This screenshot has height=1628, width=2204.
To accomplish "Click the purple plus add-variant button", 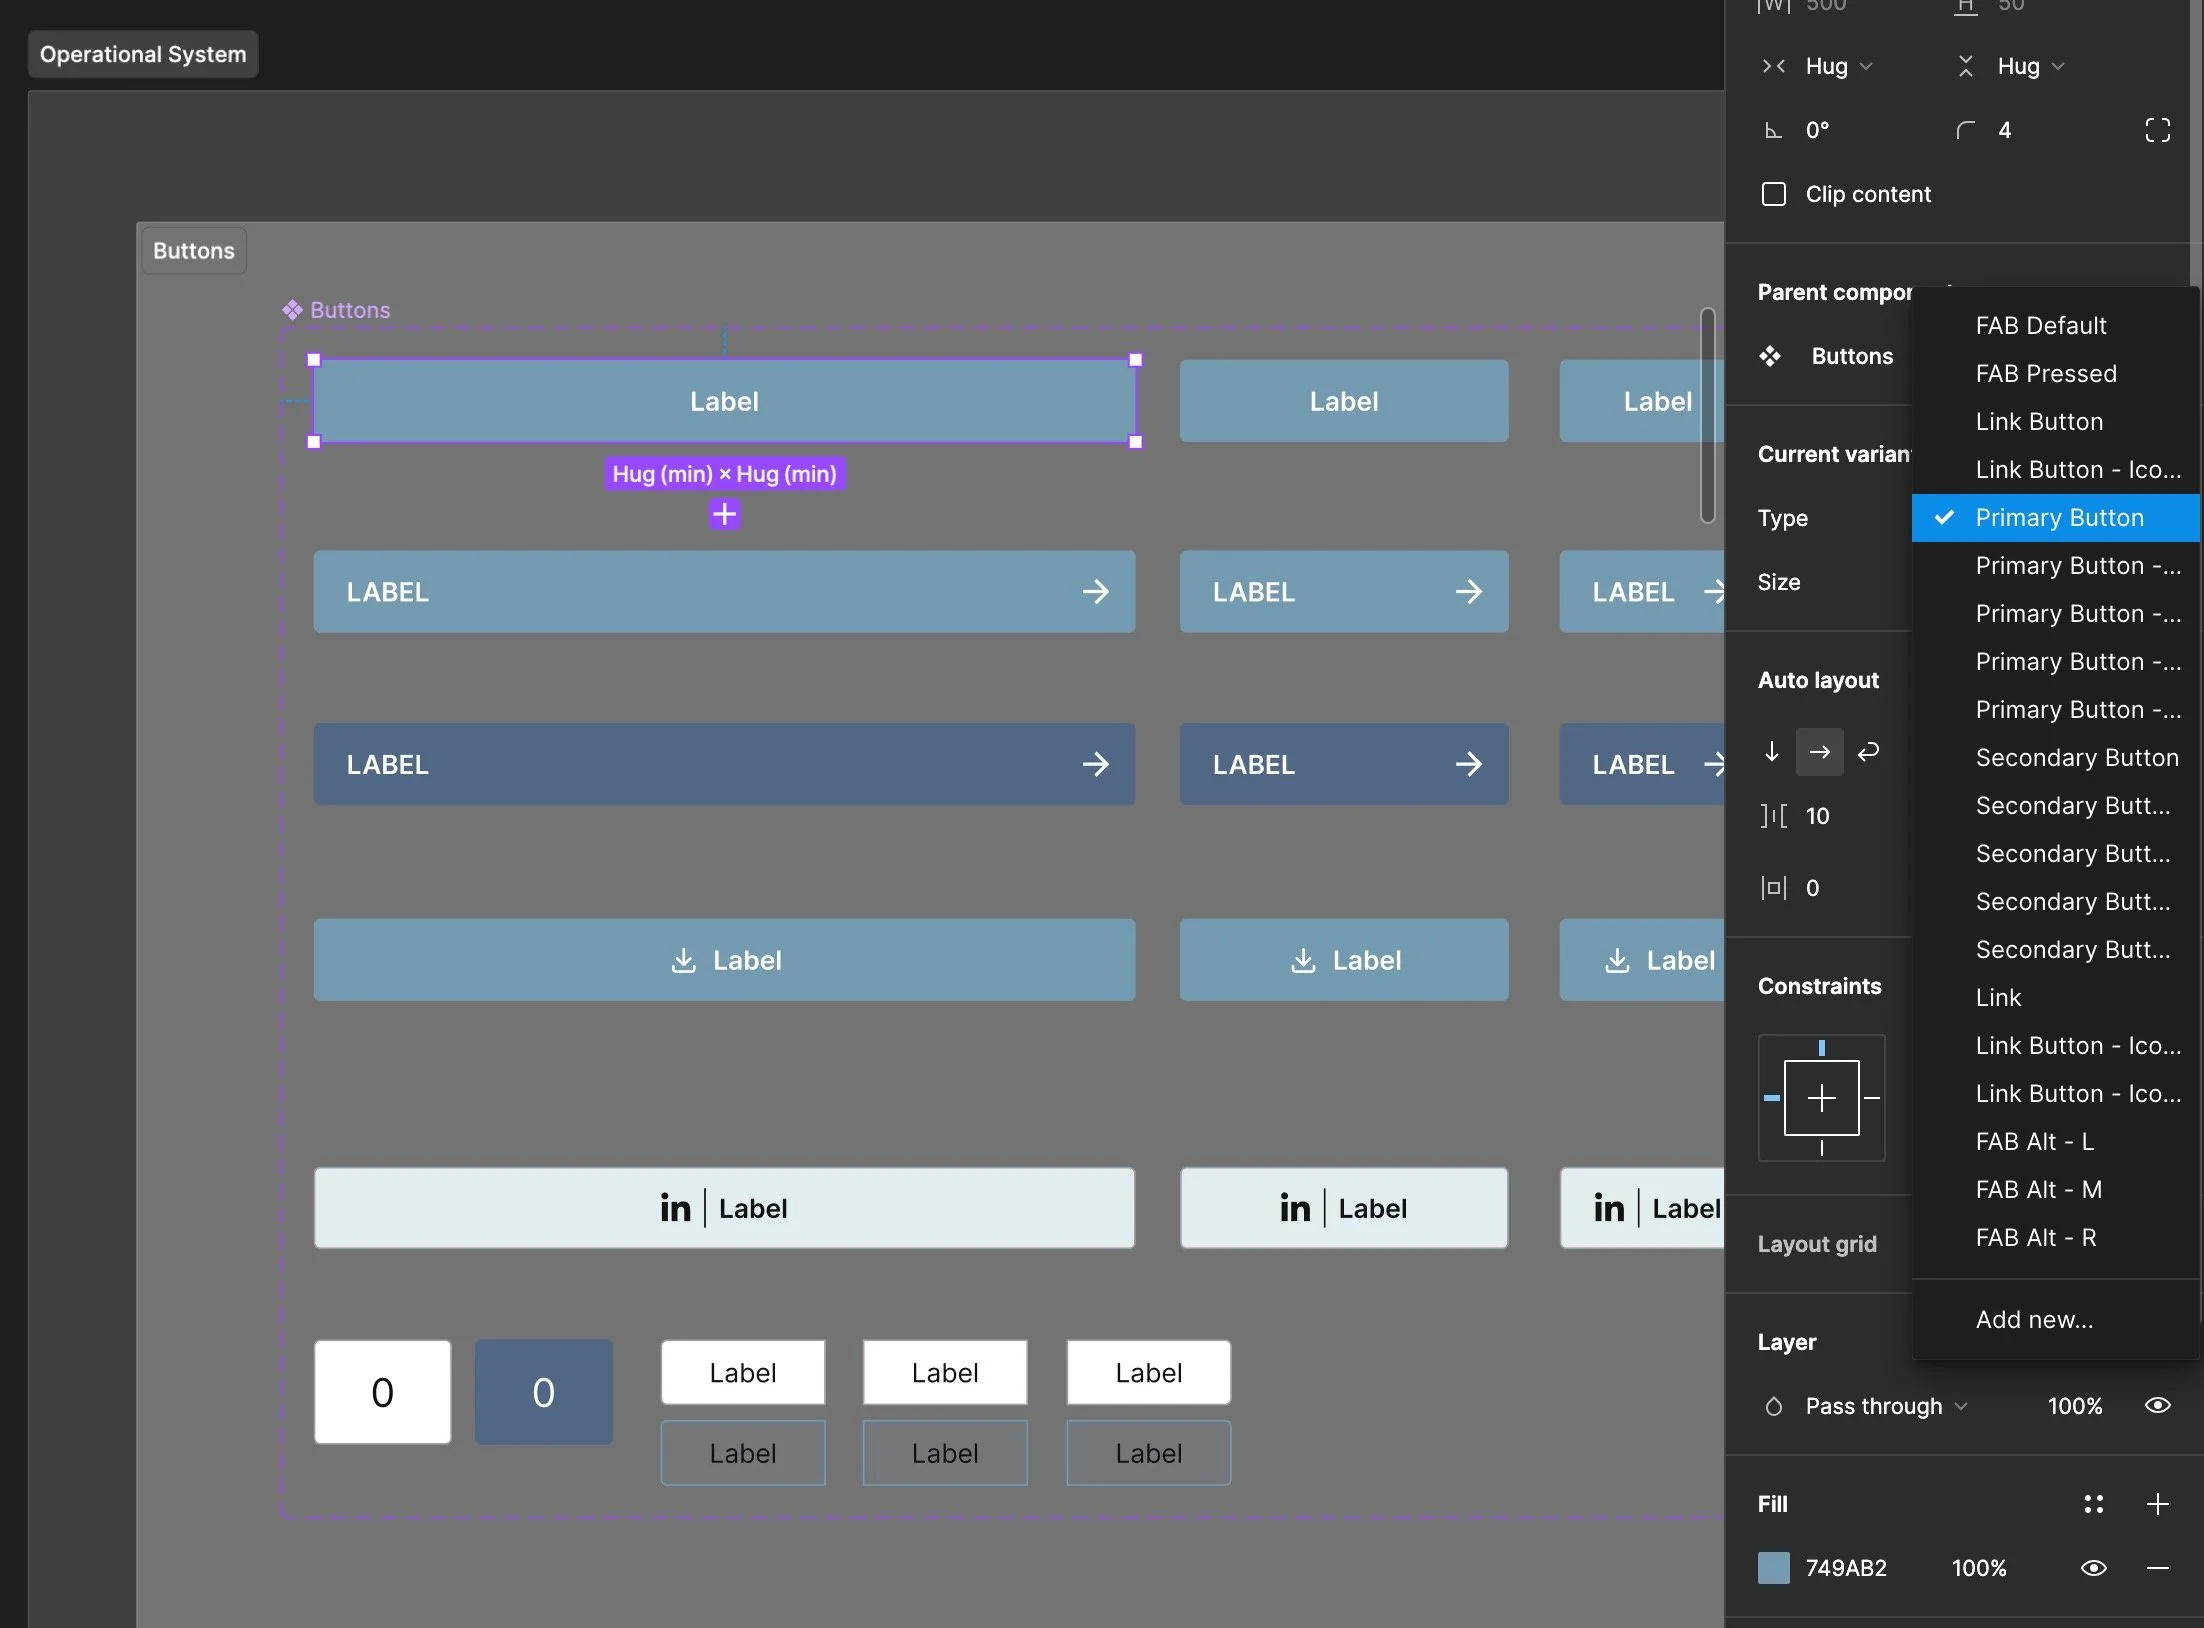I will point(724,514).
